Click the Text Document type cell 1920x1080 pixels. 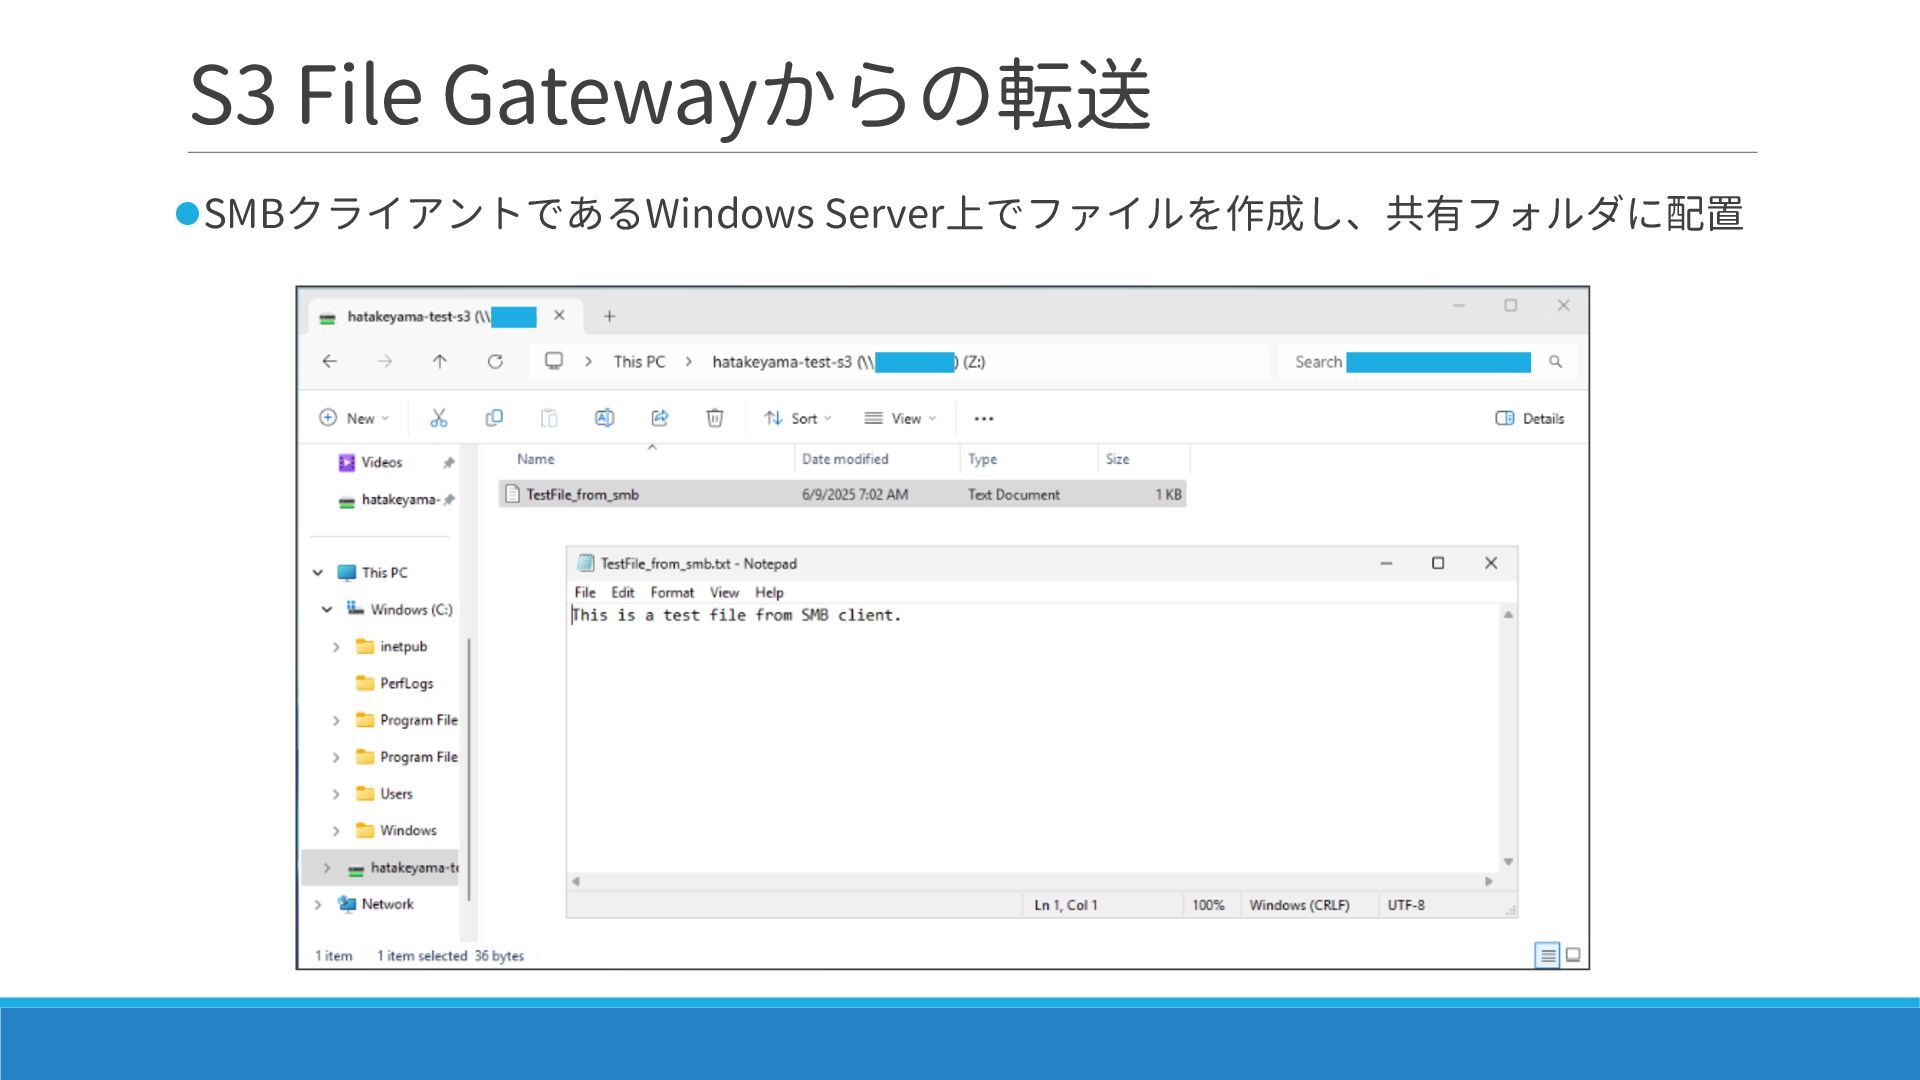tap(1013, 494)
